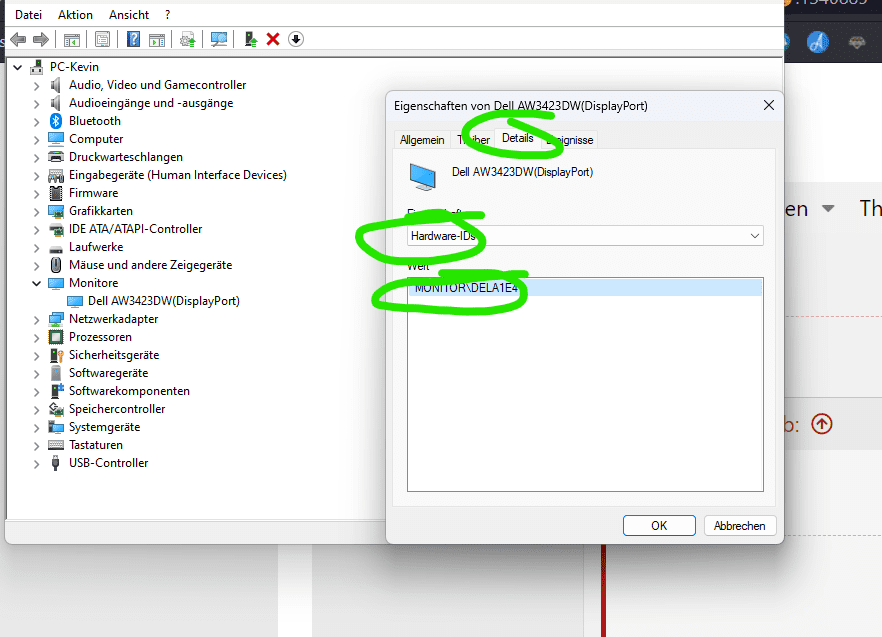
Task: Click the Druckwarteschlangen printer icon
Action: point(56,157)
